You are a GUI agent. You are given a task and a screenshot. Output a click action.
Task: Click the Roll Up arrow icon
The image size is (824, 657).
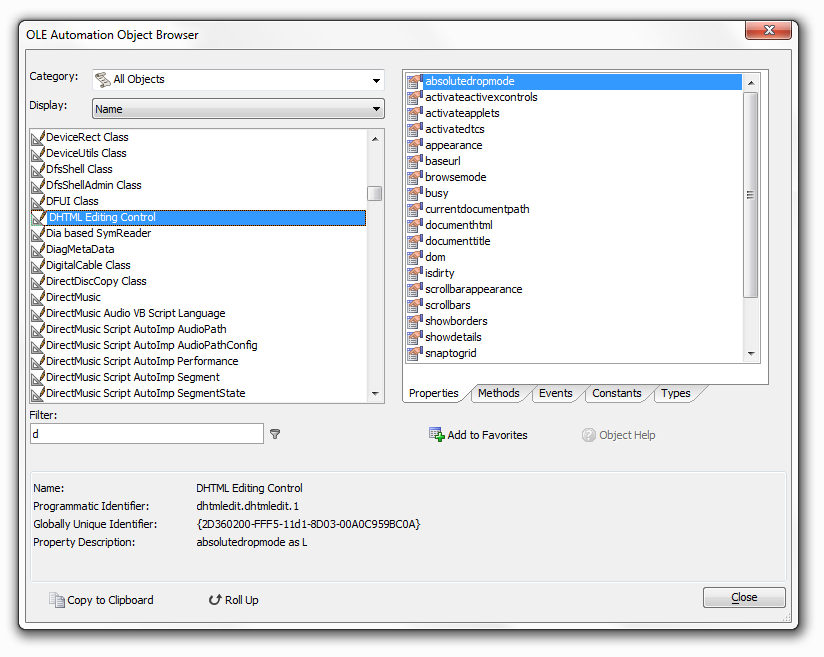[x=214, y=600]
